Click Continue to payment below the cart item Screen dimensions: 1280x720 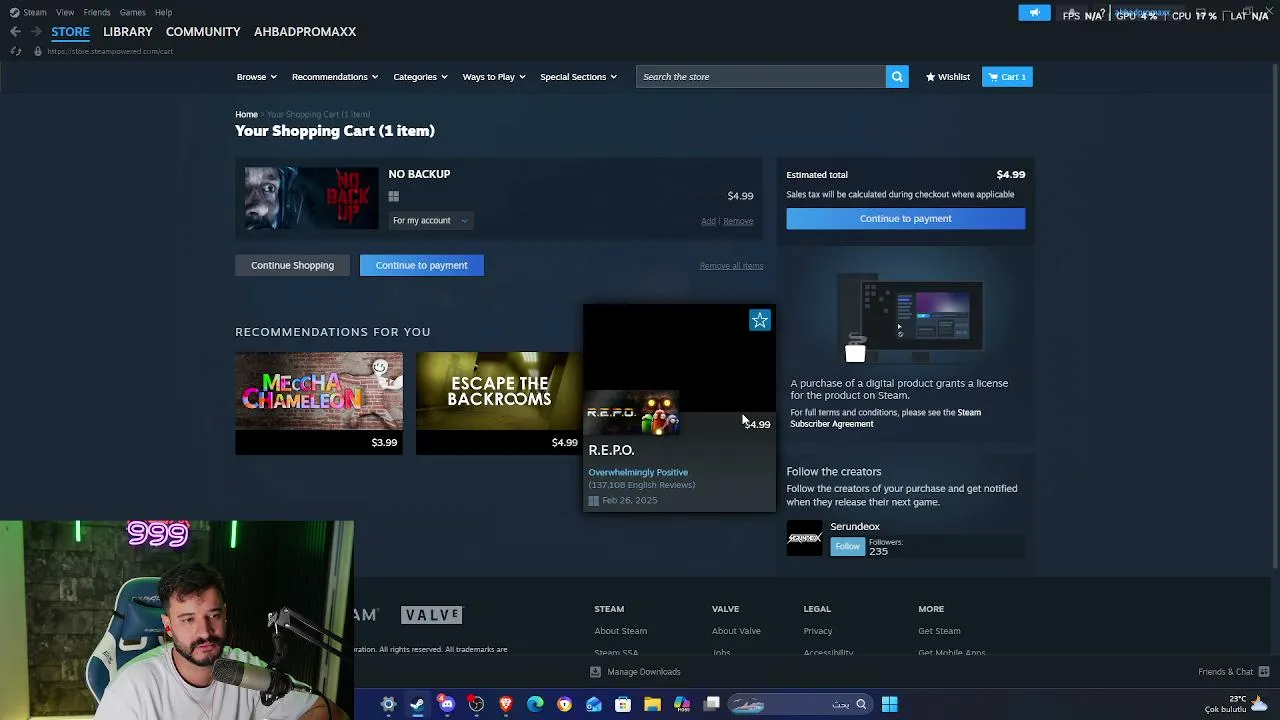[421, 265]
